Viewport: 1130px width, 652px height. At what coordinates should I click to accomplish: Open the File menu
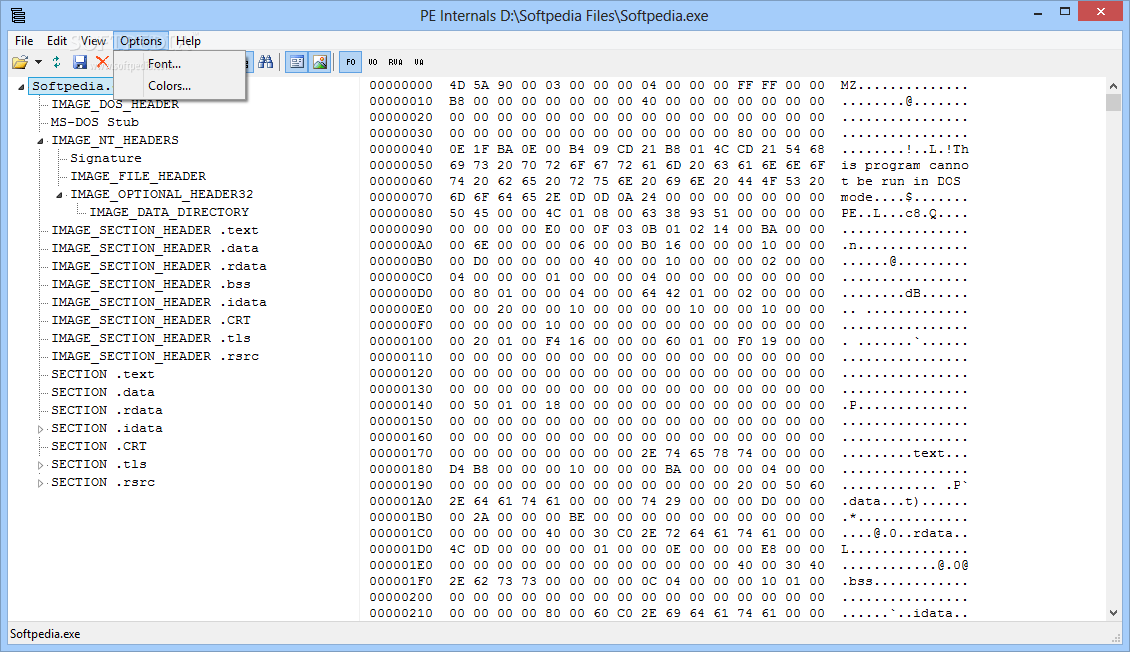click(24, 41)
